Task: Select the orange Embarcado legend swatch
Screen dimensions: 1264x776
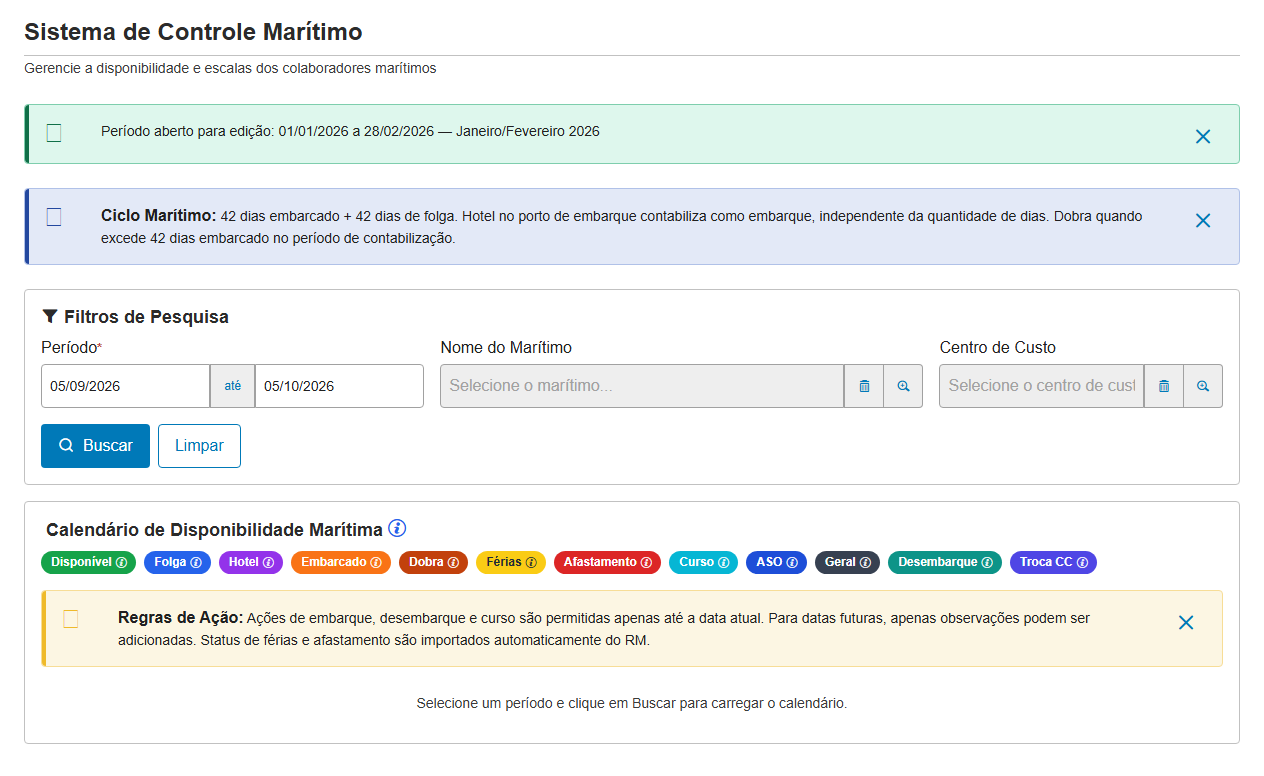Action: click(340, 563)
